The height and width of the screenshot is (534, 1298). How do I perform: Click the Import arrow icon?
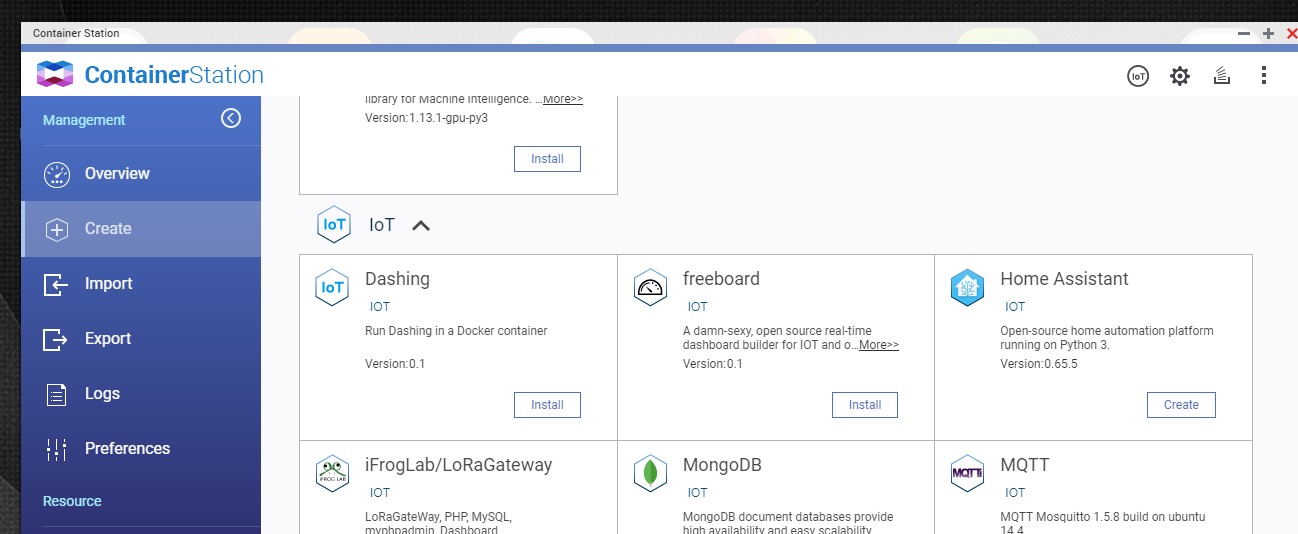click(x=57, y=284)
